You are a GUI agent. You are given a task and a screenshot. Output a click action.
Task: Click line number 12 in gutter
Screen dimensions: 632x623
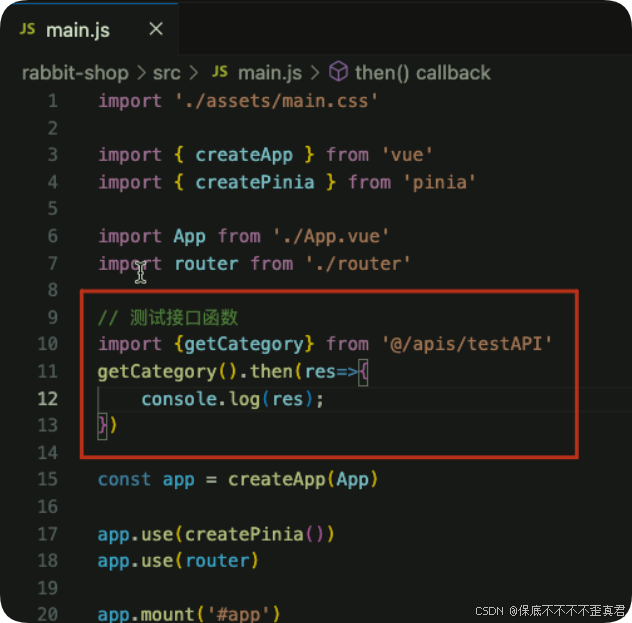[48, 399]
